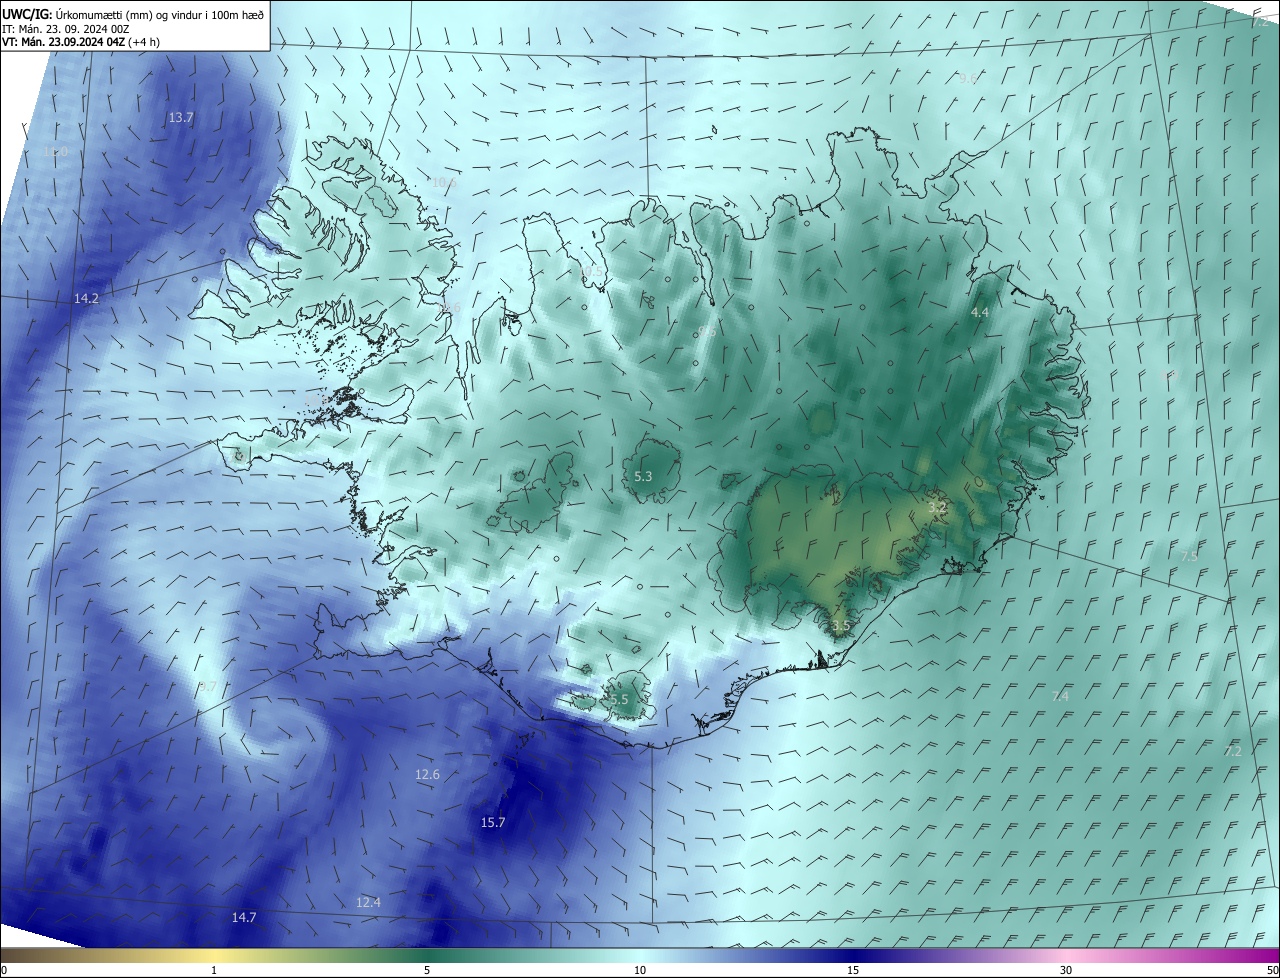
Task: Click the title "UWC/IG: Úrkomumætti (mm) og vindur"
Action: click(x=133, y=14)
